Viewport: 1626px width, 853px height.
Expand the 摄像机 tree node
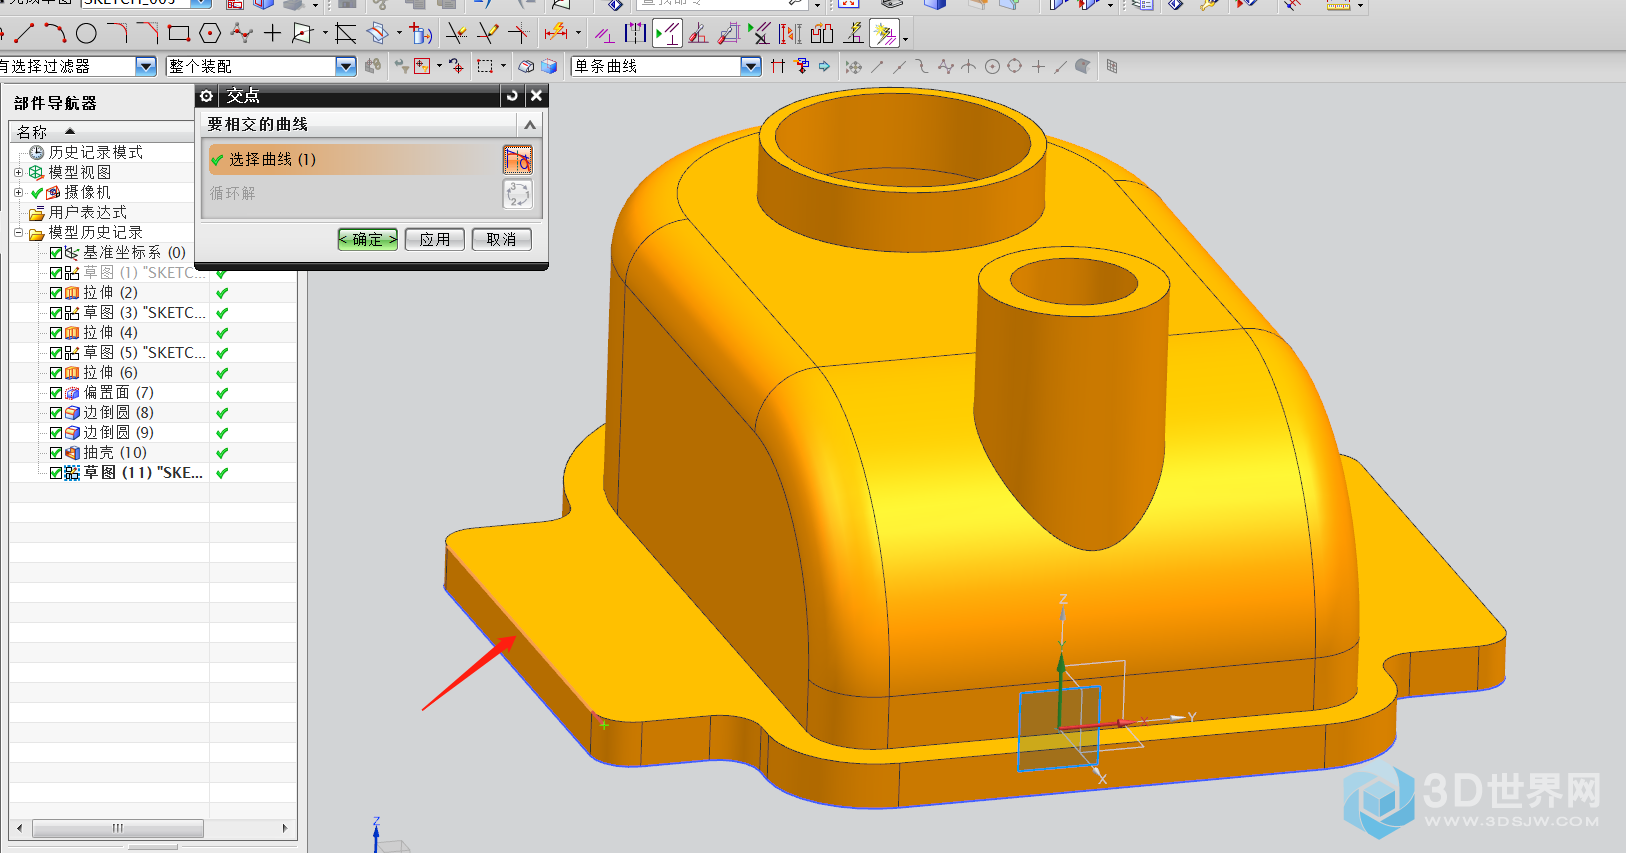coord(18,192)
